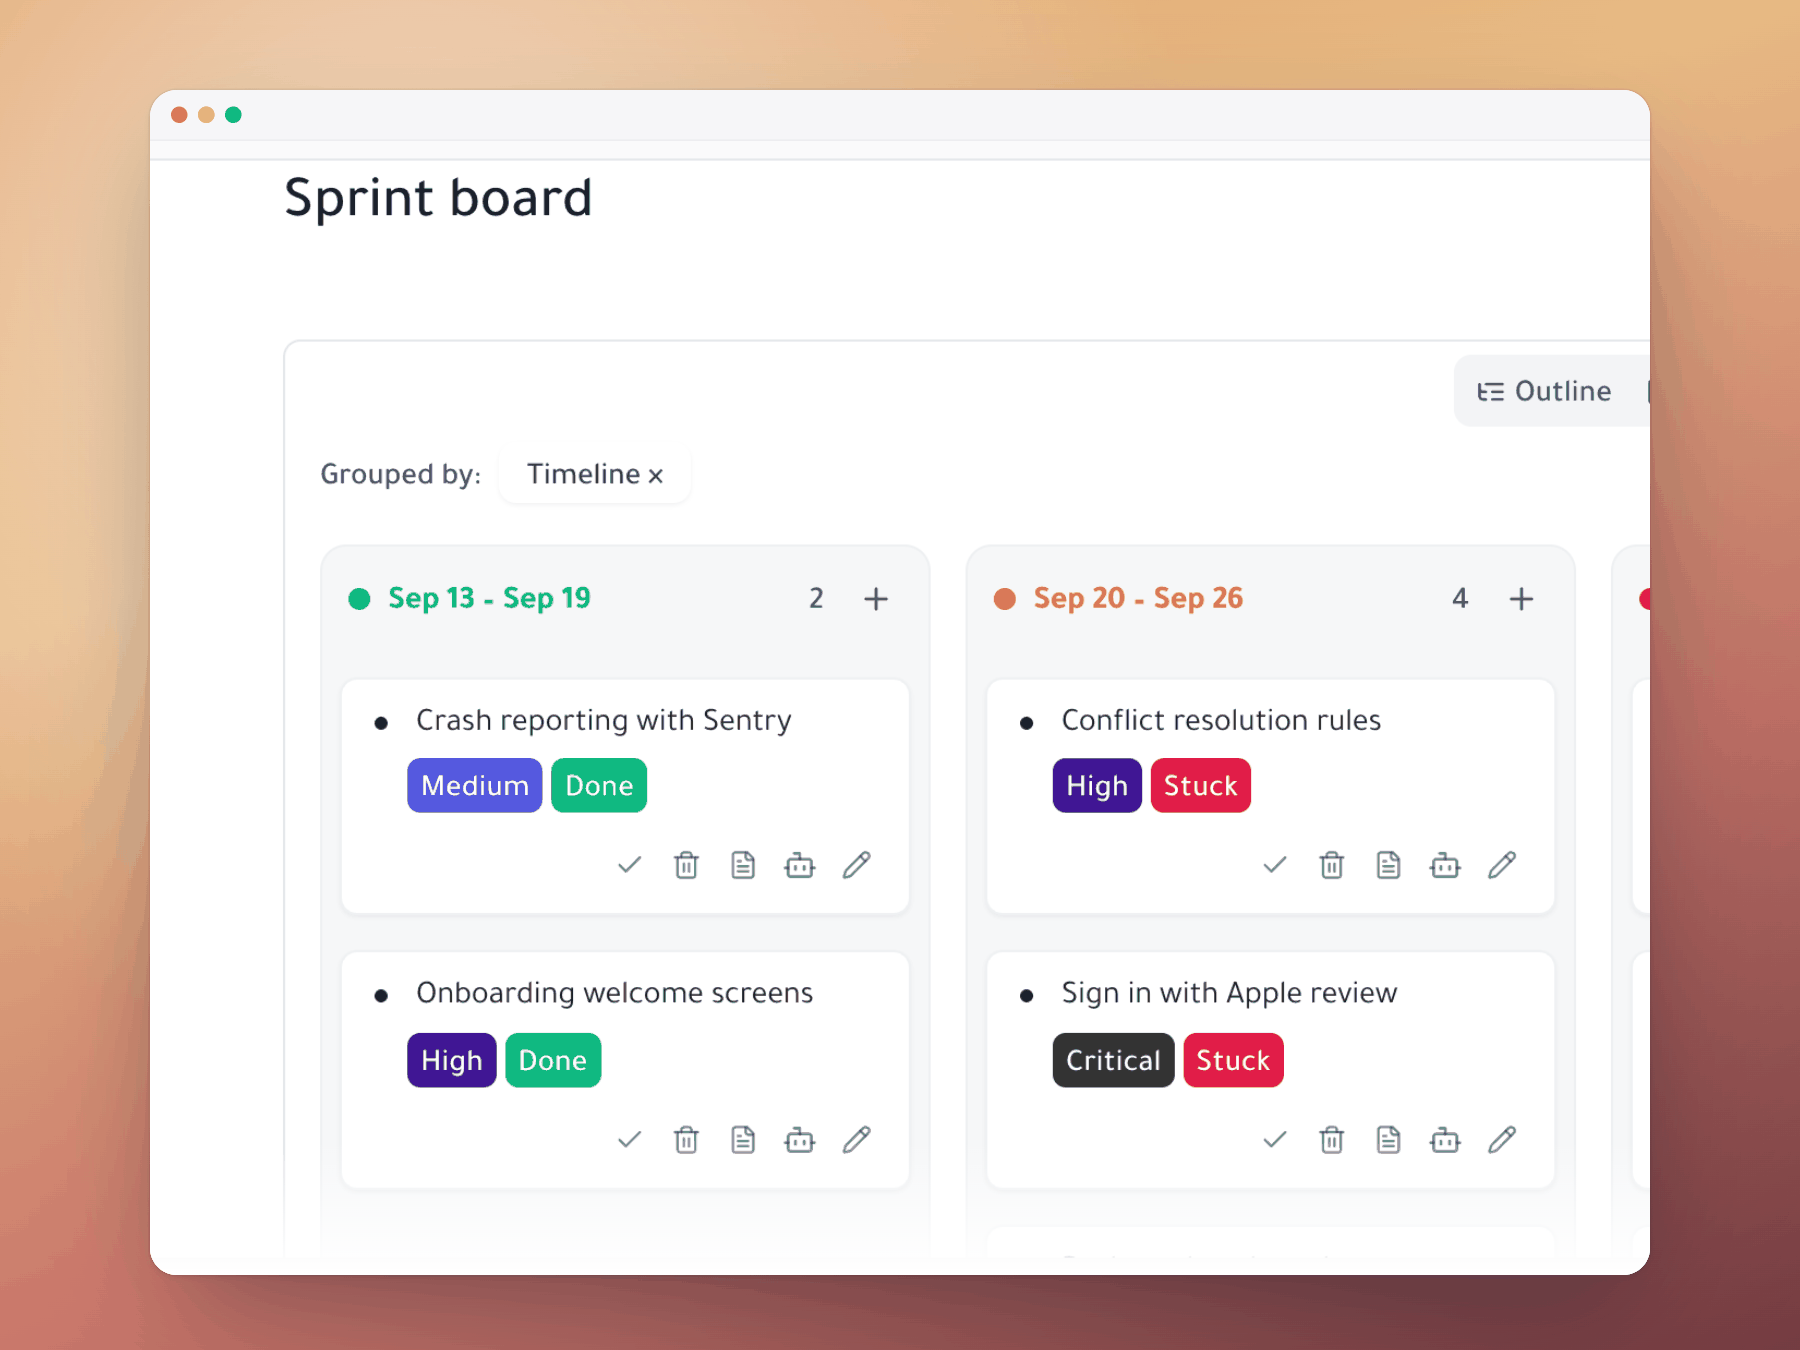1800x1350 pixels.
Task: Open the Outline view
Action: 1545,391
